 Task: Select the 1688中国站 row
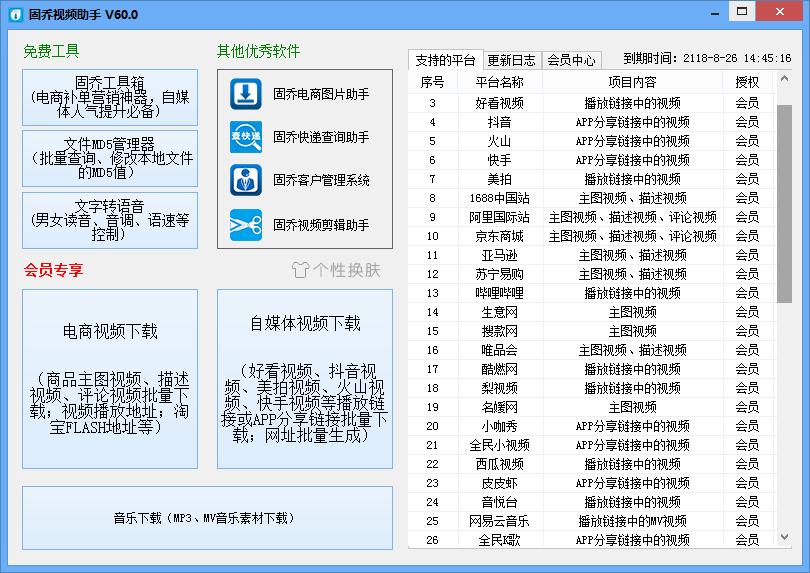pyautogui.click(x=591, y=198)
